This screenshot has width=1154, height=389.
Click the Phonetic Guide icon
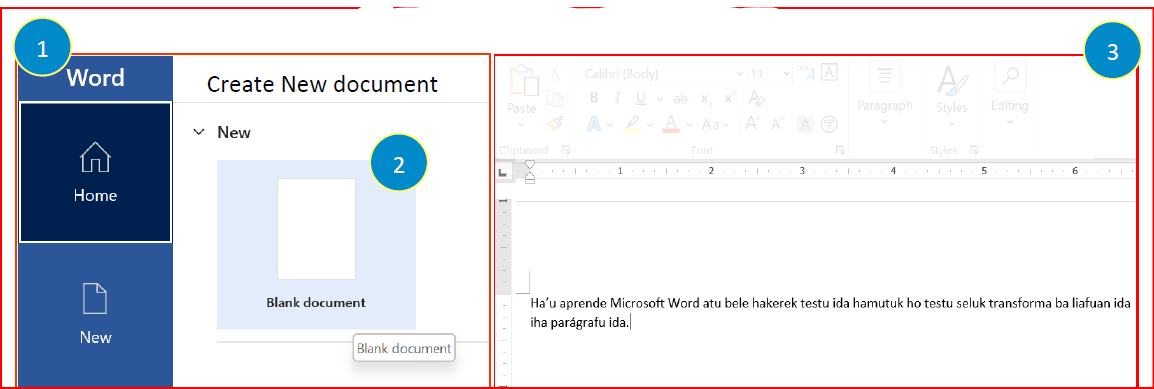pos(806,72)
